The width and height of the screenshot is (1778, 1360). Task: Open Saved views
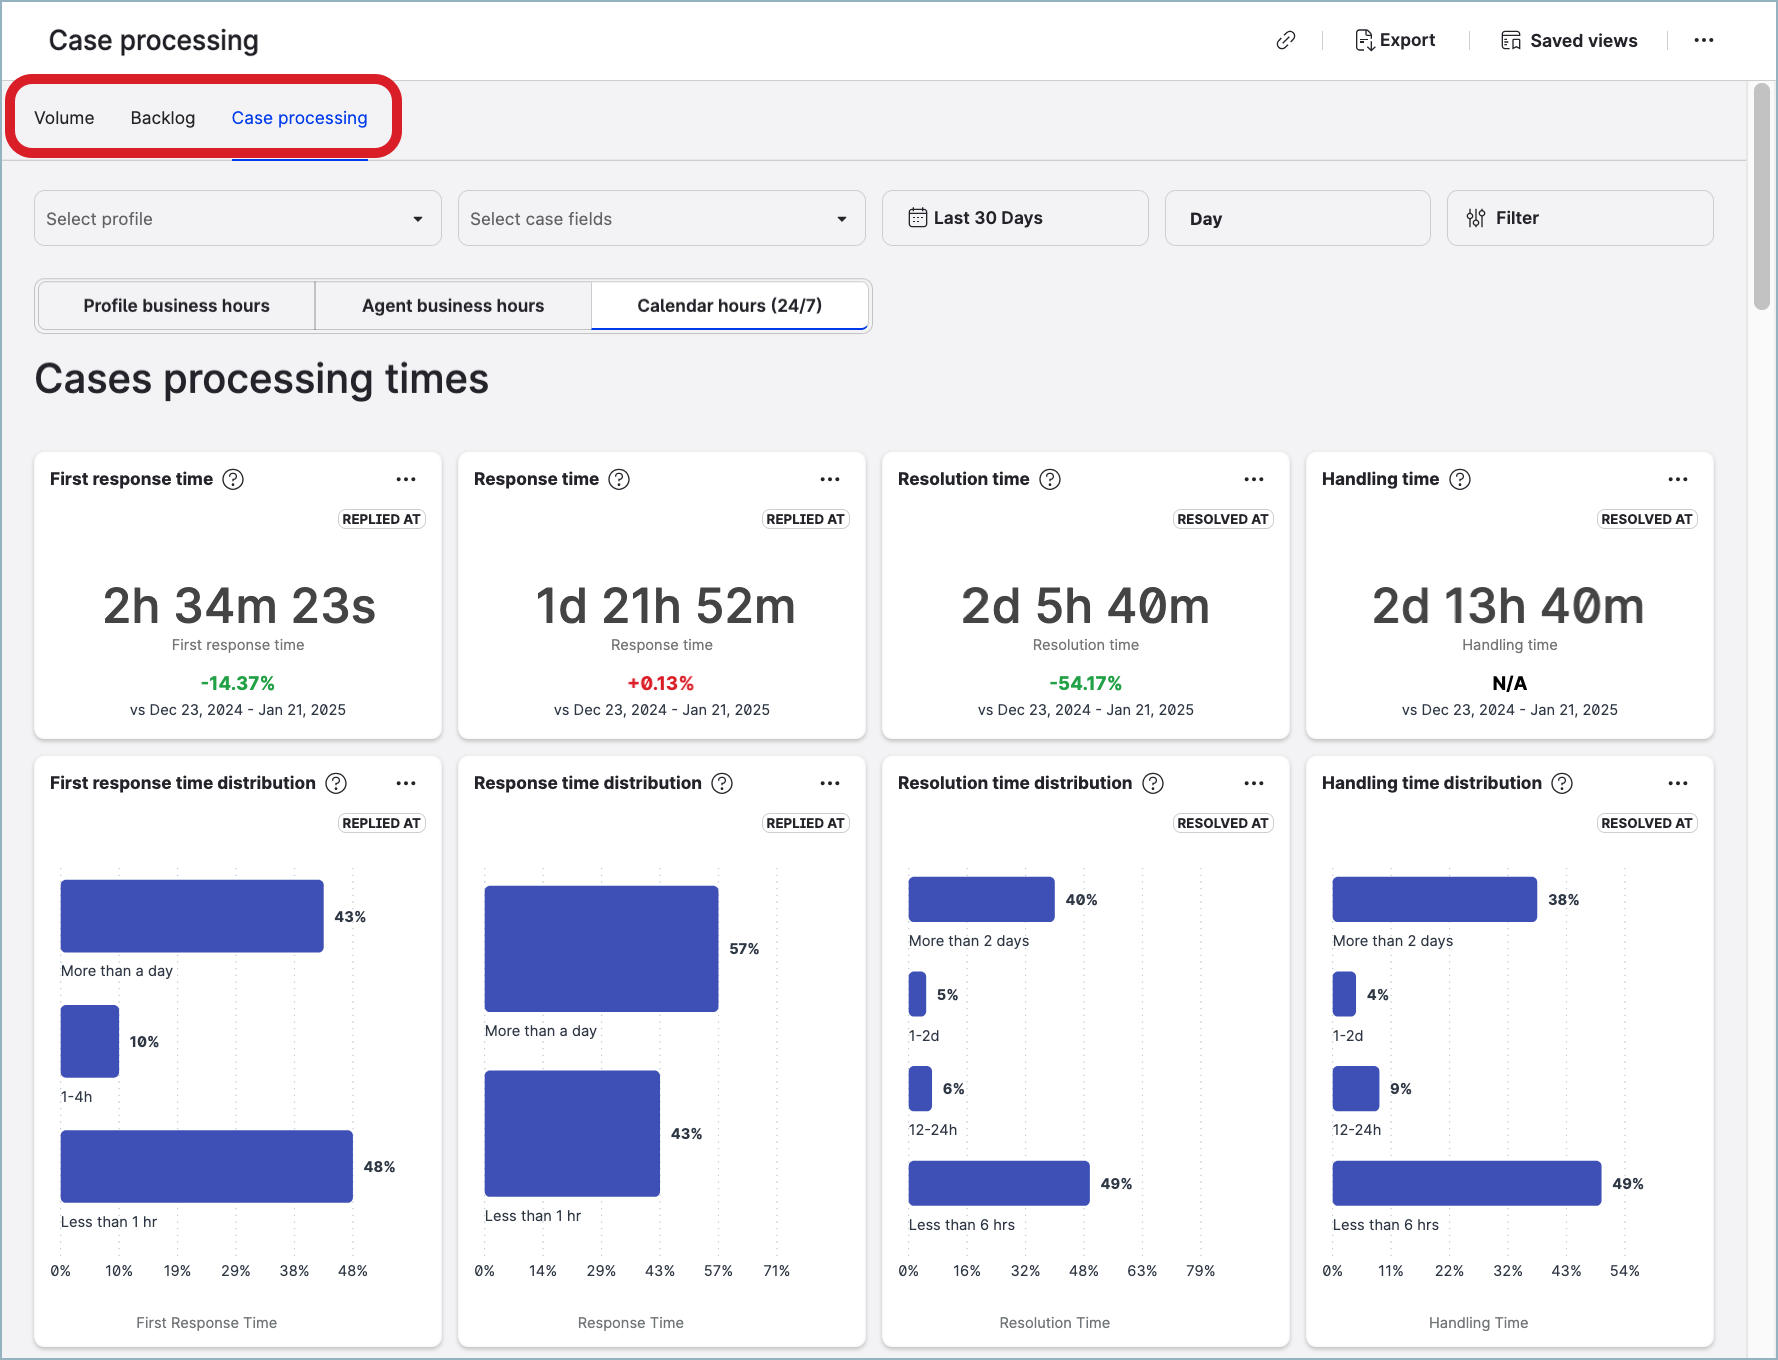coord(1569,40)
